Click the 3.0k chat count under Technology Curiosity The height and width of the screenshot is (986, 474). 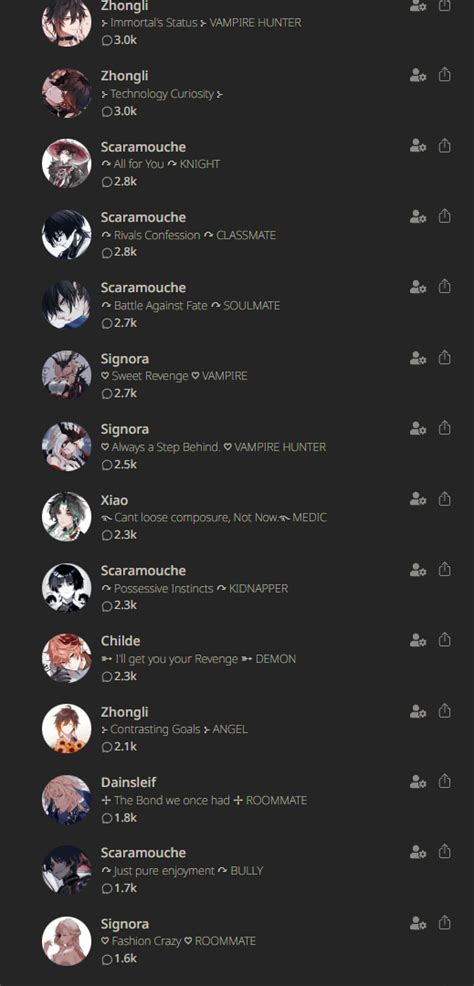pos(119,111)
